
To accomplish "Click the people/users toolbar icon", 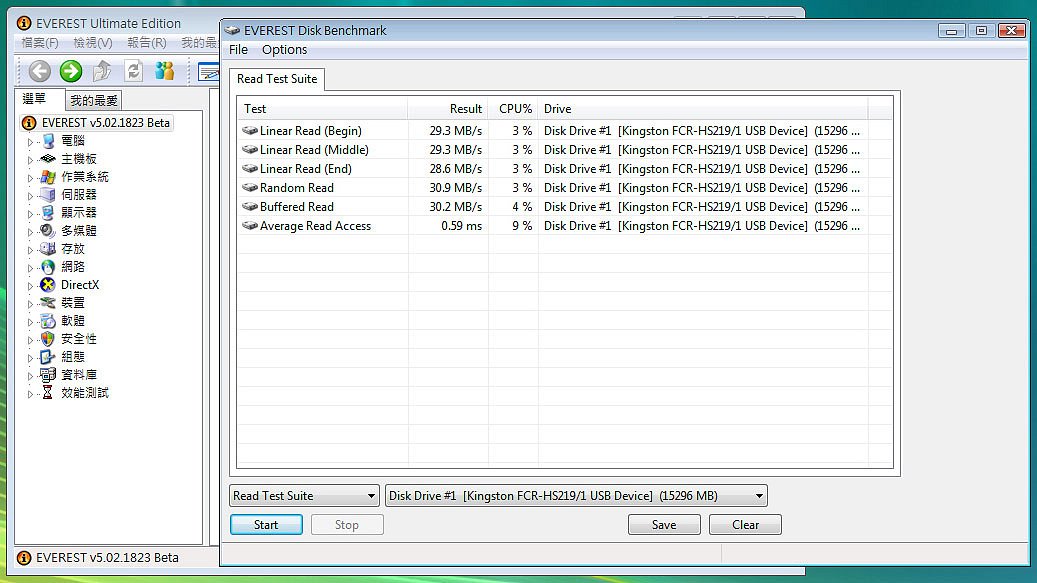I will pos(165,71).
